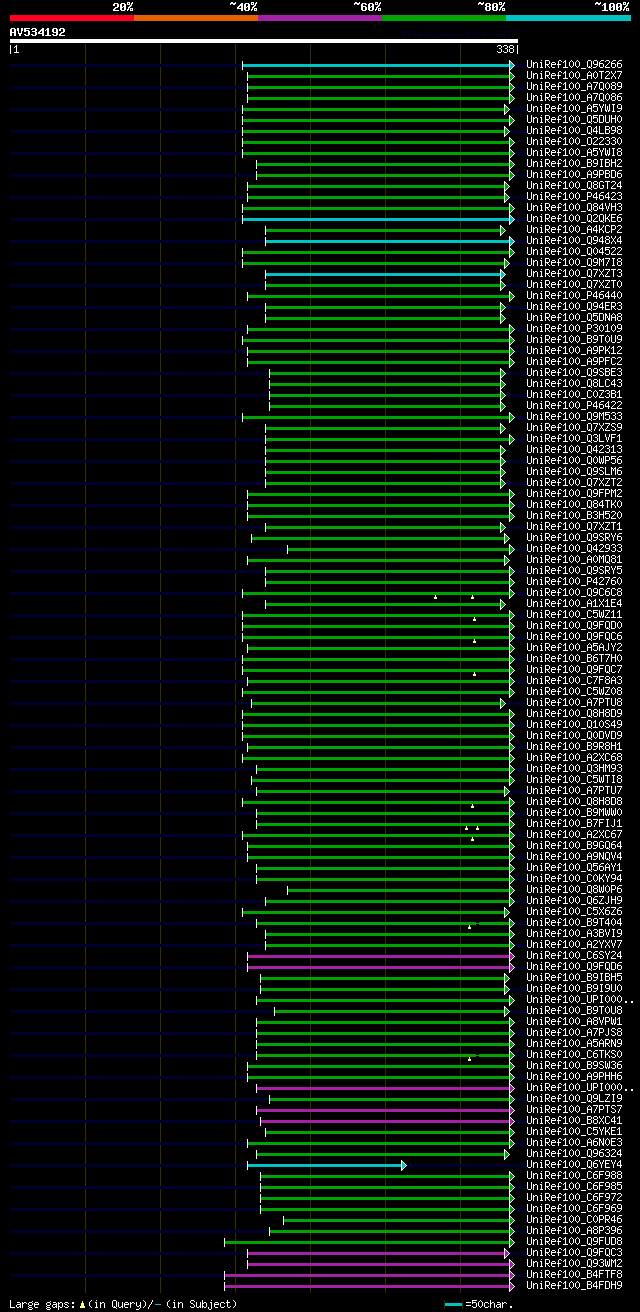This screenshot has height=1312, width=640.
Task: Select the UniRef100_C0PR46 label
Action: (574, 1220)
